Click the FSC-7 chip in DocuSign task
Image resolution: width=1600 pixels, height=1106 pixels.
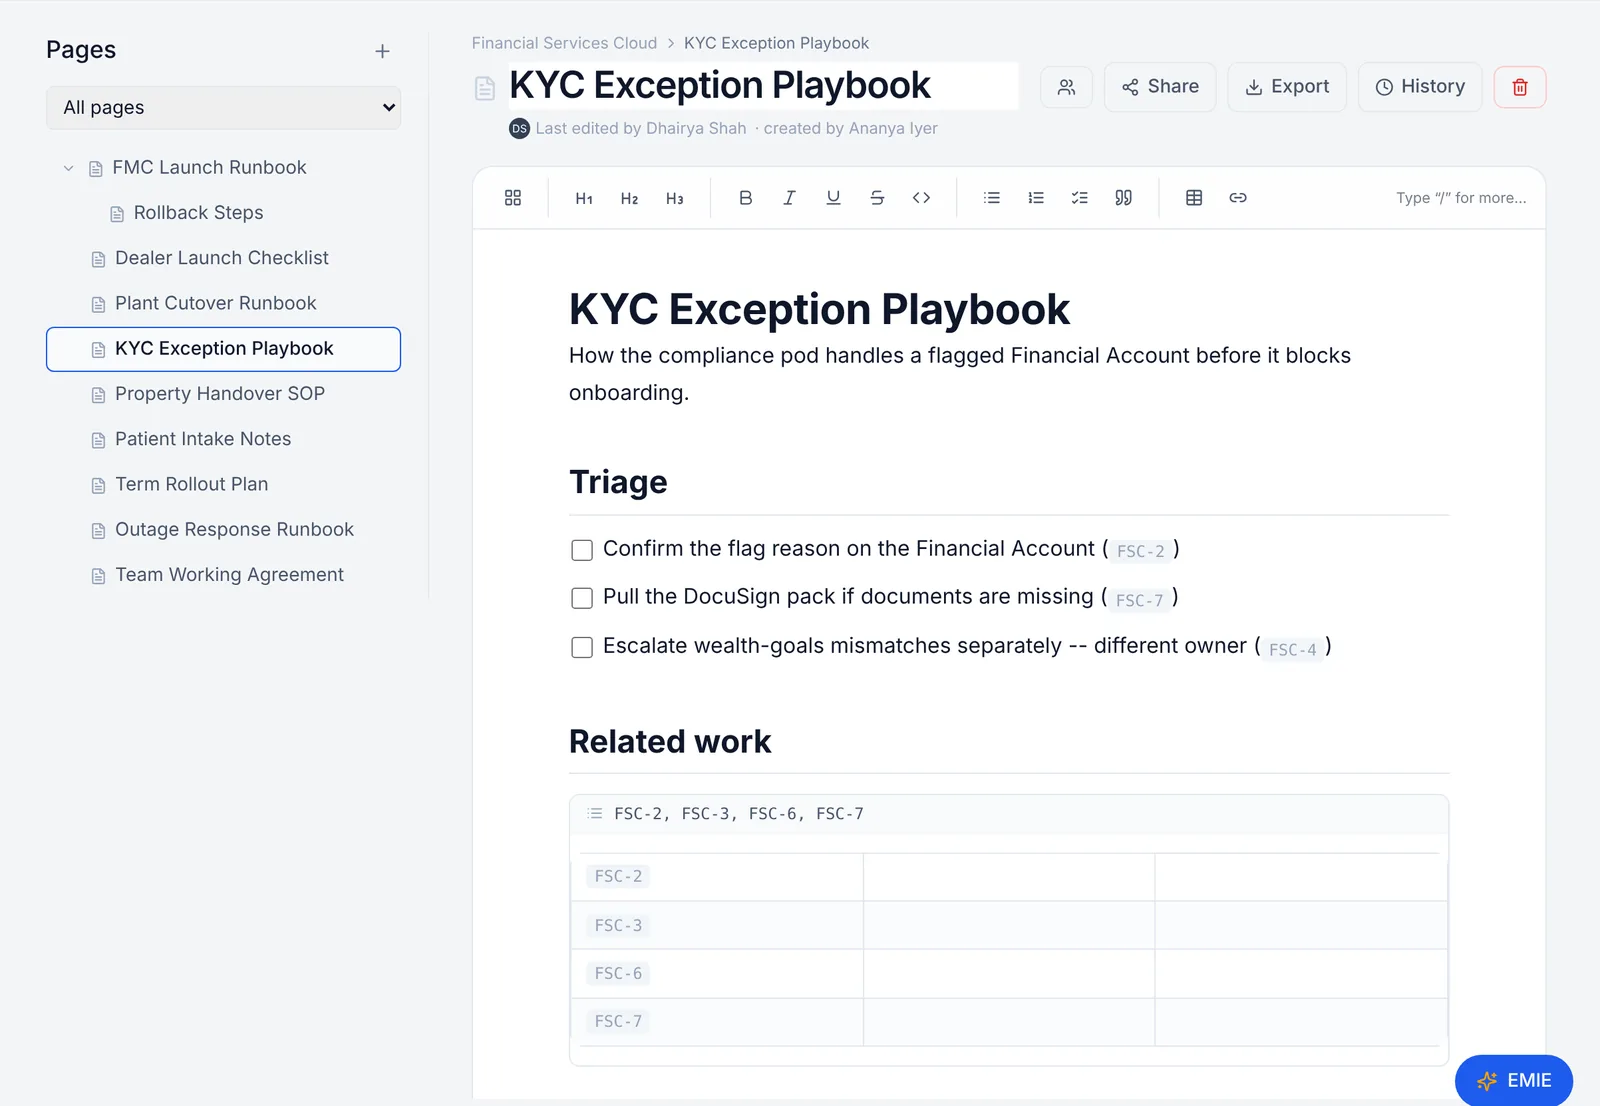pos(1139,600)
